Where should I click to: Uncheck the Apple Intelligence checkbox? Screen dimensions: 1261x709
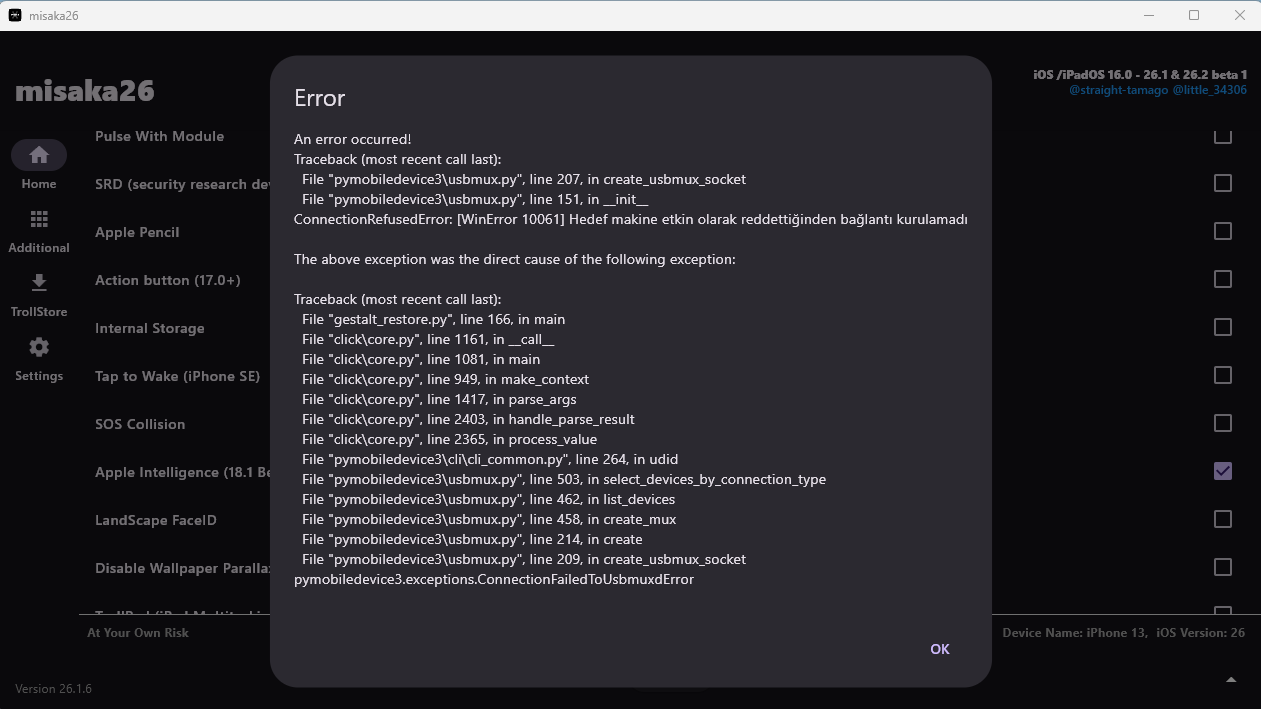(x=1222, y=471)
